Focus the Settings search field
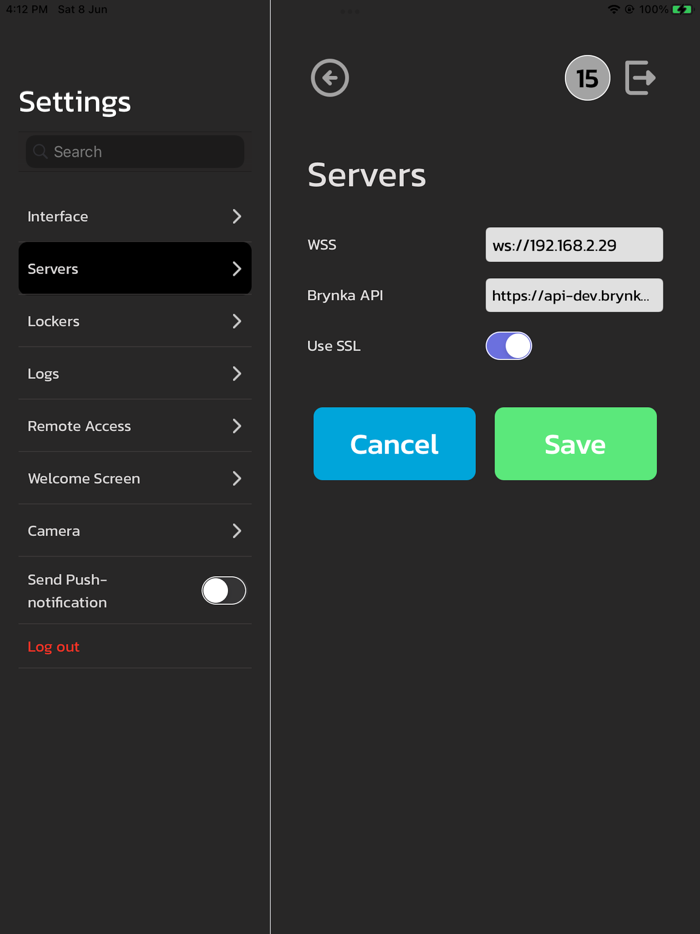The image size is (700, 934). coord(135,152)
